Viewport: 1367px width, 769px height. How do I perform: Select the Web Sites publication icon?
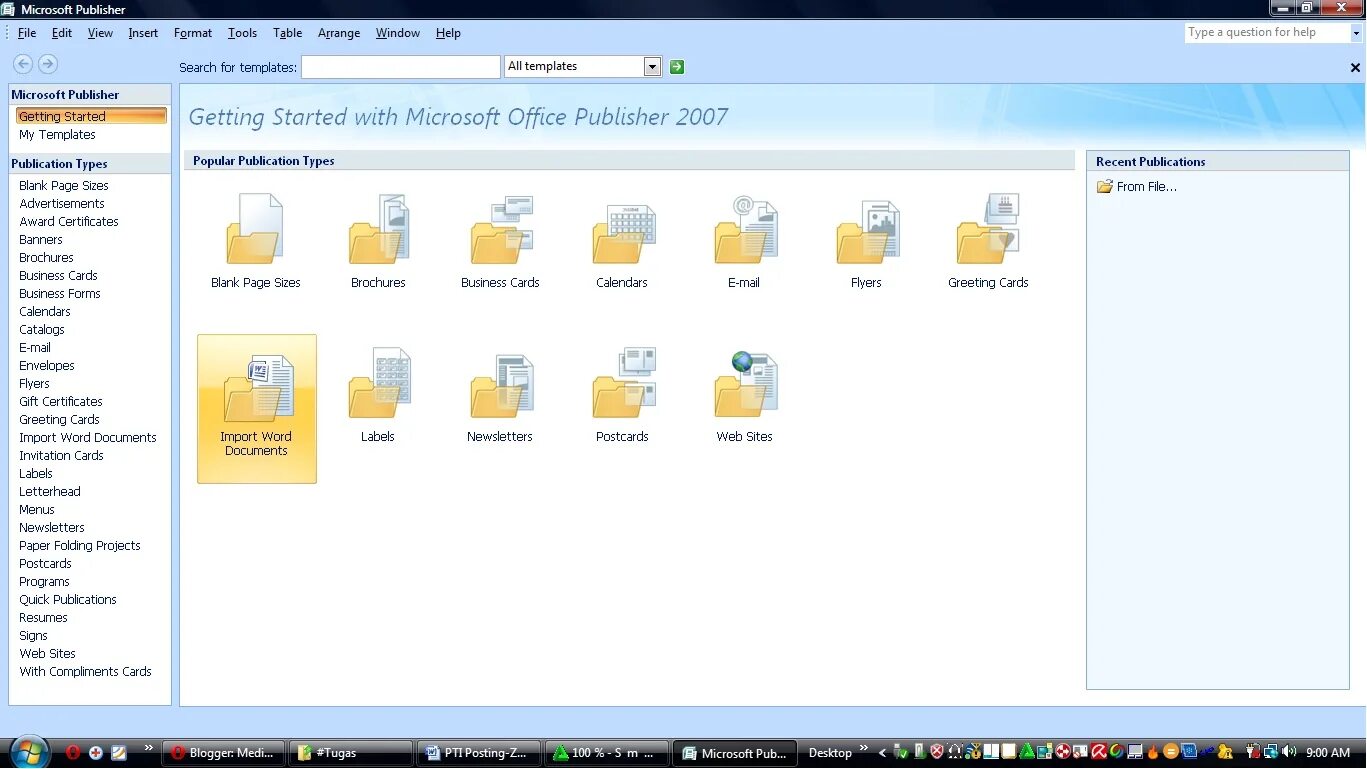[x=744, y=390]
